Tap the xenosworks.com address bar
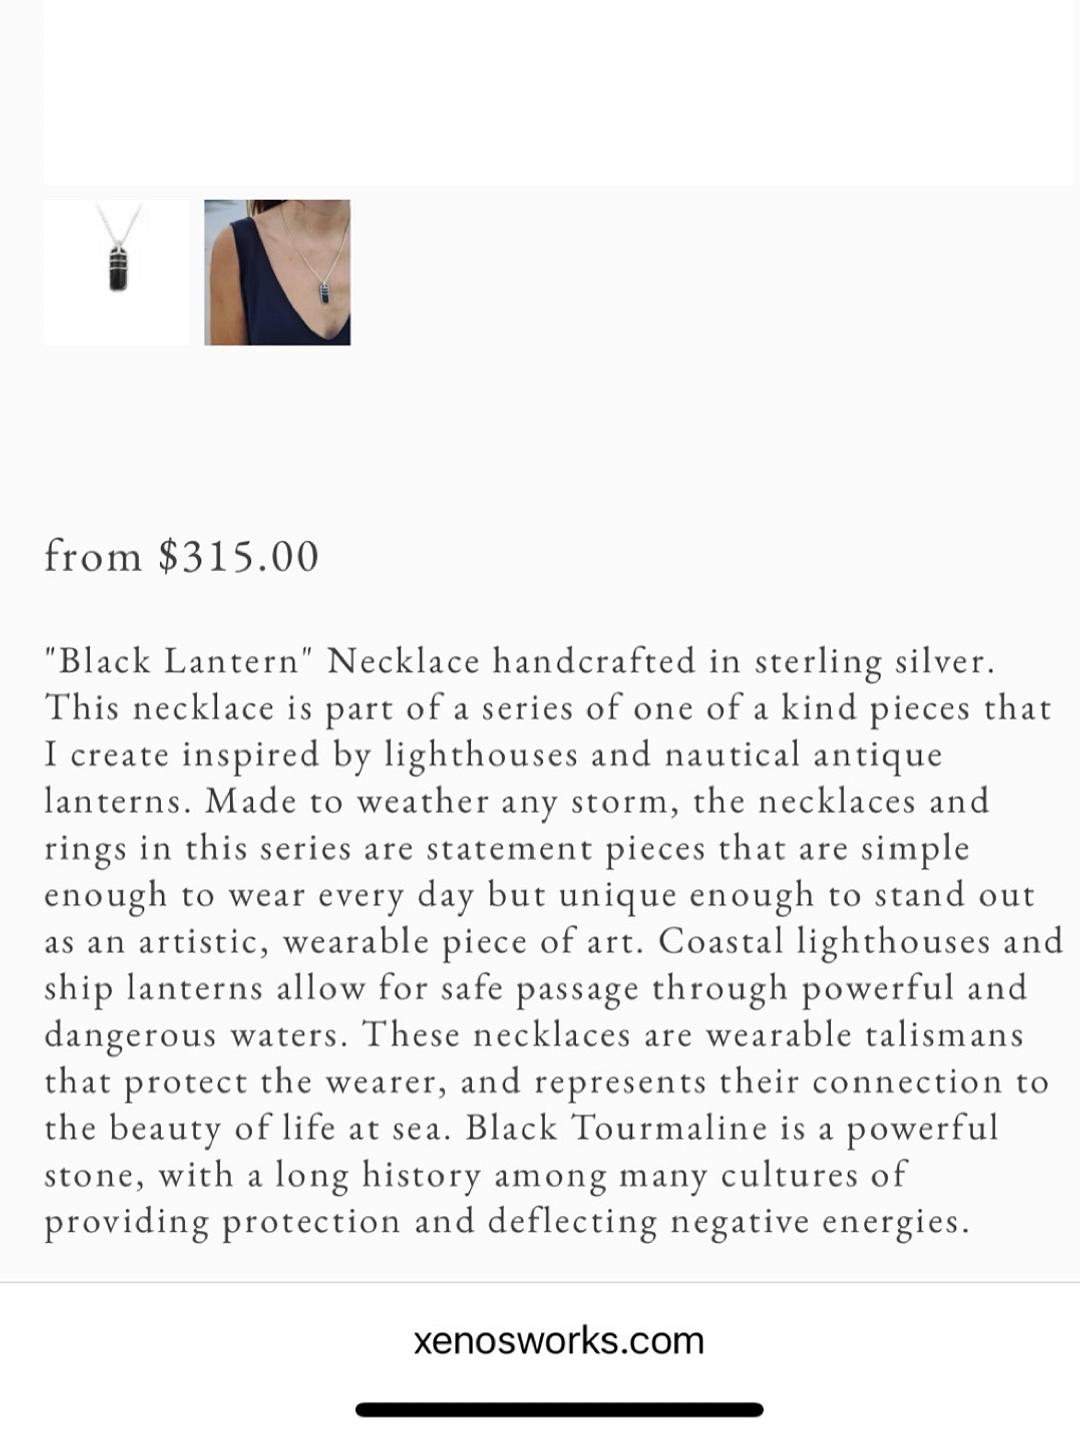Image resolution: width=1080 pixels, height=1440 pixels. pos(559,1340)
